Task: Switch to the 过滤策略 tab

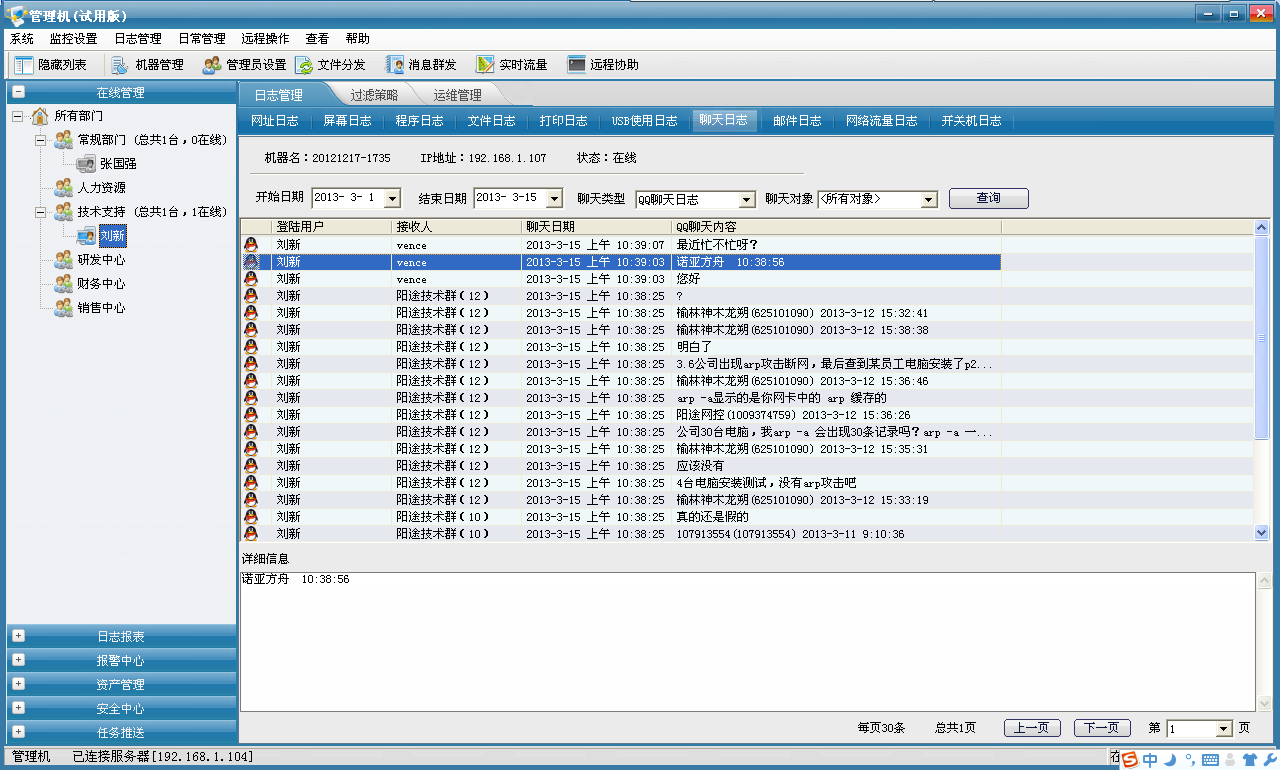Action: [374, 96]
